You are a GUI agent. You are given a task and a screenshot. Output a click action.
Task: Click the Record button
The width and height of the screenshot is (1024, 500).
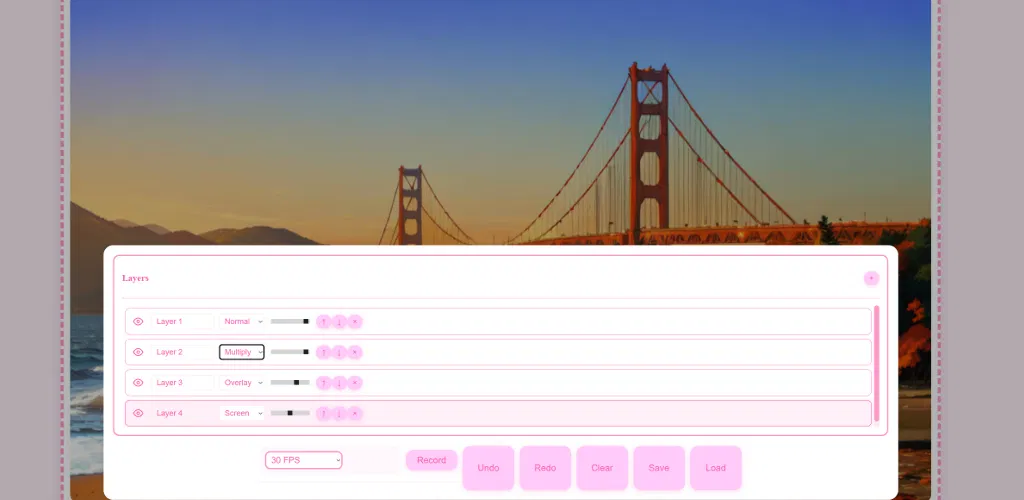[431, 460]
